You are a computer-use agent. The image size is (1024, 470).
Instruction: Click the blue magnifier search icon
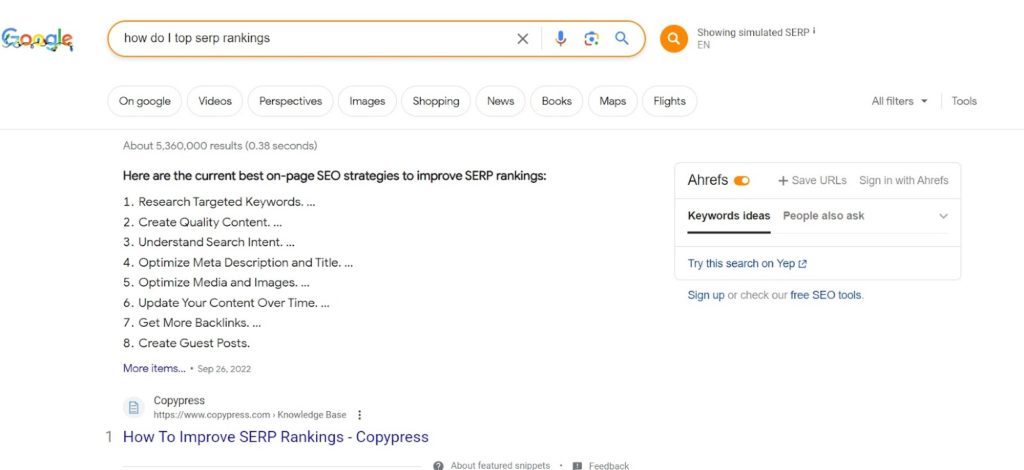[x=622, y=39]
